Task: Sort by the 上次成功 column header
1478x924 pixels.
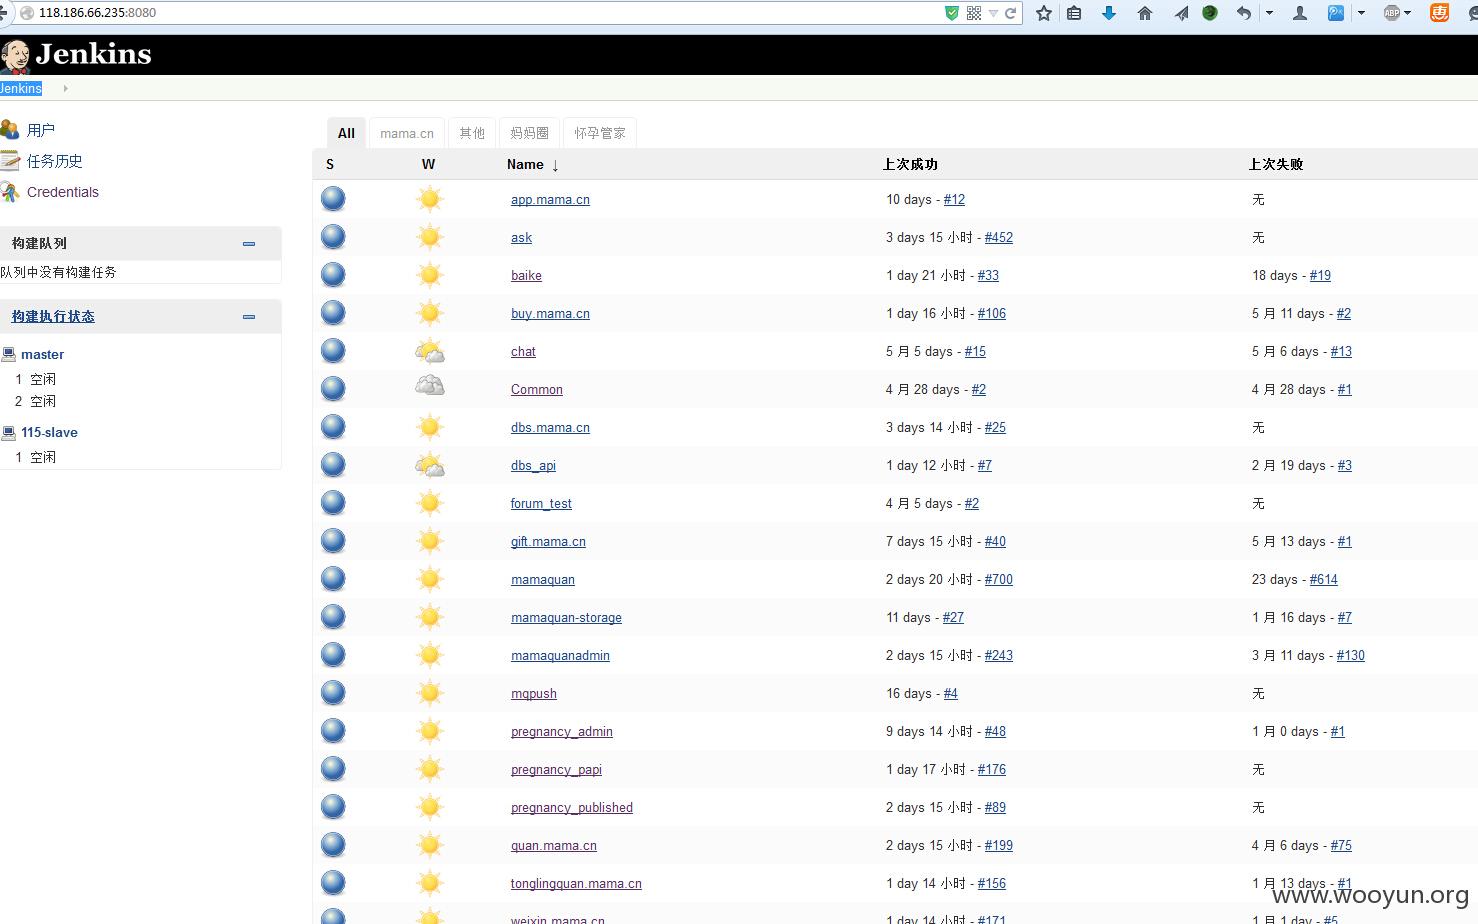Action: click(910, 164)
